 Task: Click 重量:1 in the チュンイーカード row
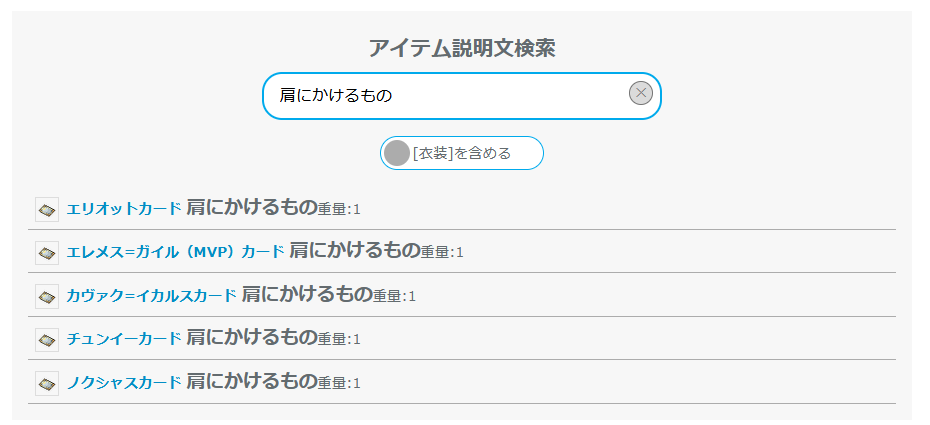339,340
